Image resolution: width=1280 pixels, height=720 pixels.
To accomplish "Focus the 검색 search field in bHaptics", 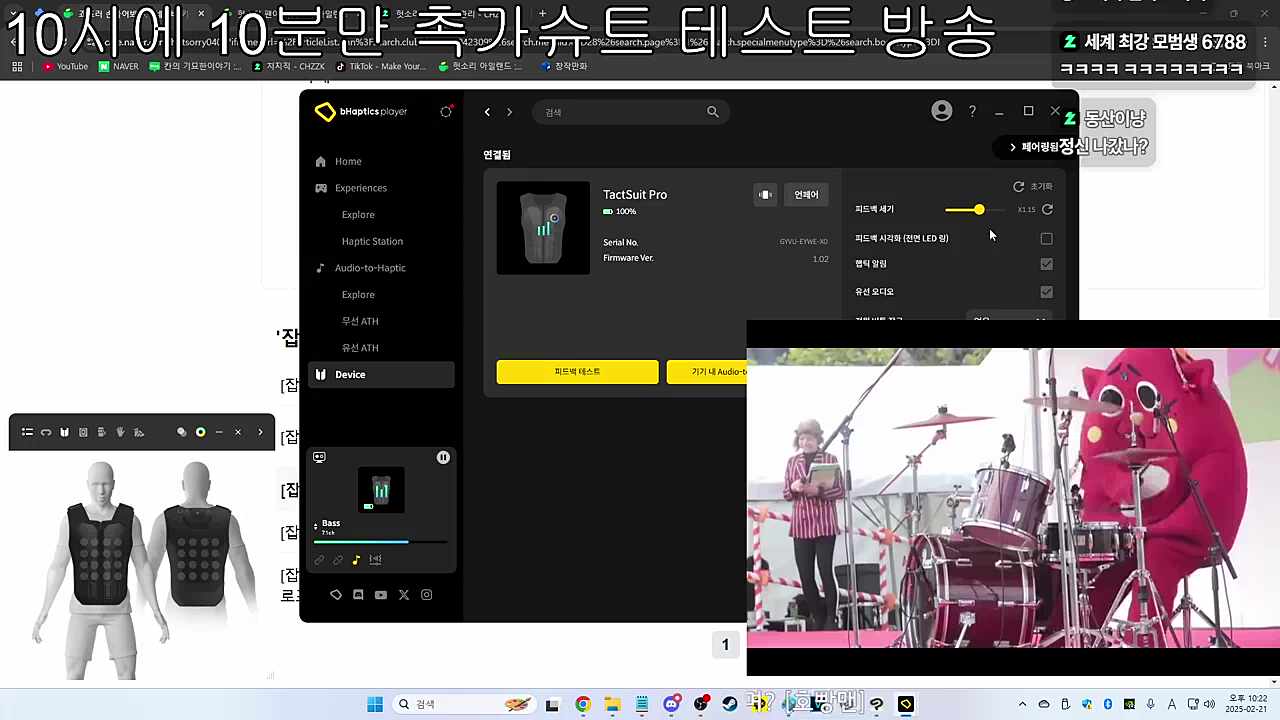I will [630, 112].
